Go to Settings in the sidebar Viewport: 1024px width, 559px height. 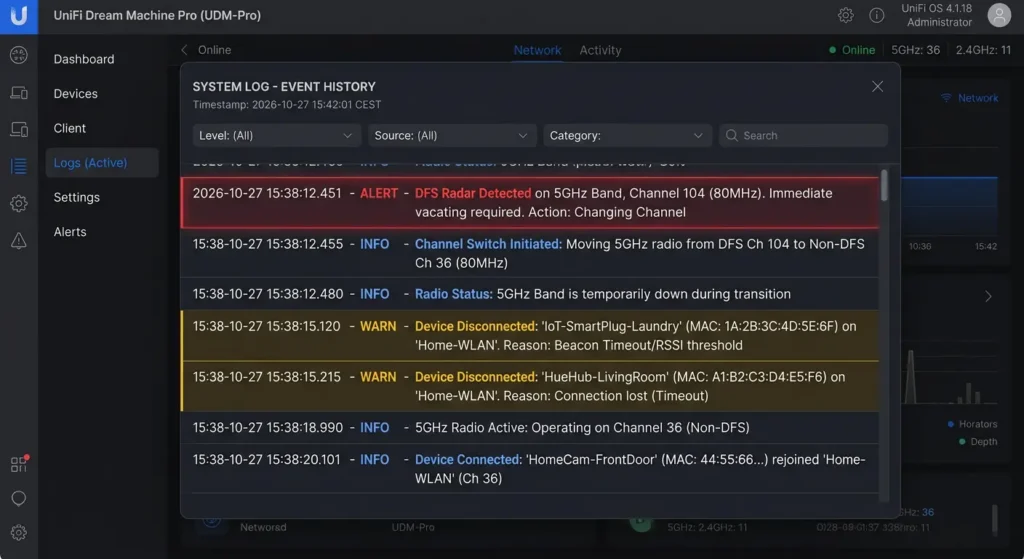tap(76, 197)
